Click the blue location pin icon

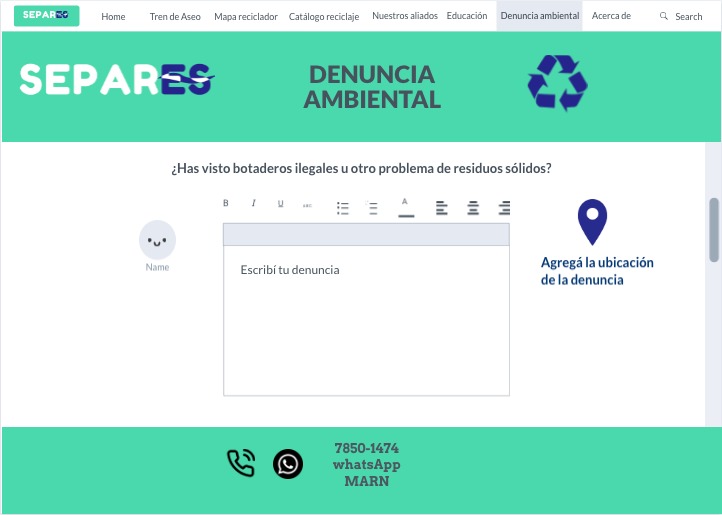pyautogui.click(x=592, y=222)
